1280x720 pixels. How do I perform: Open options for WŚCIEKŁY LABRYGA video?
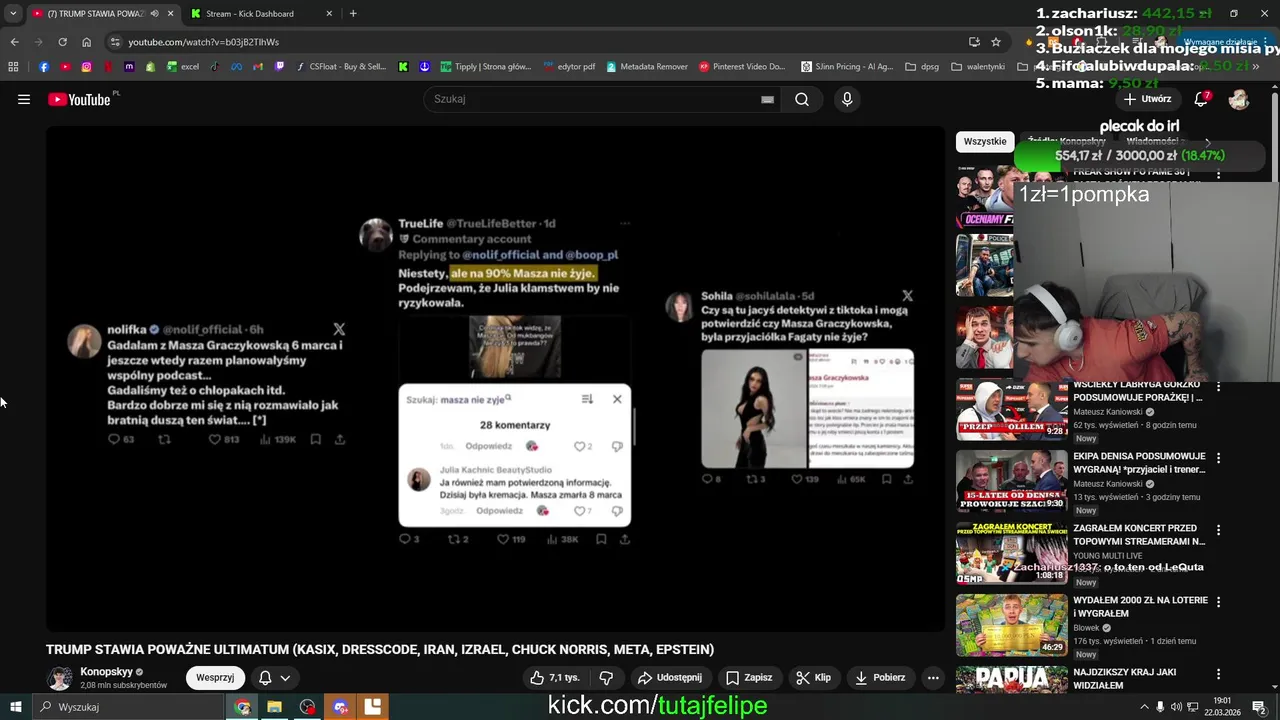tap(1218, 386)
